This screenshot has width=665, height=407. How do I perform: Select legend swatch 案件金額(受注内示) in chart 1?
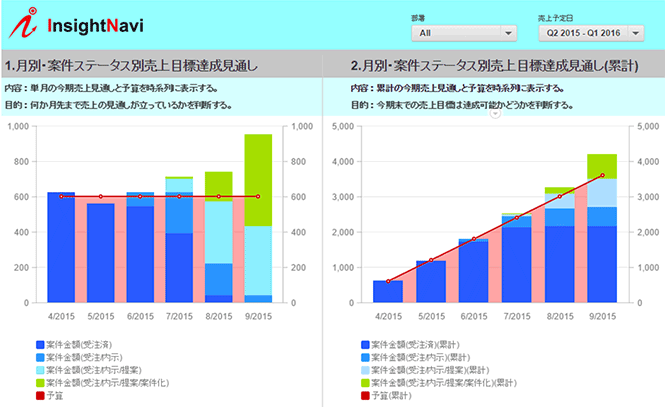click(x=40, y=357)
